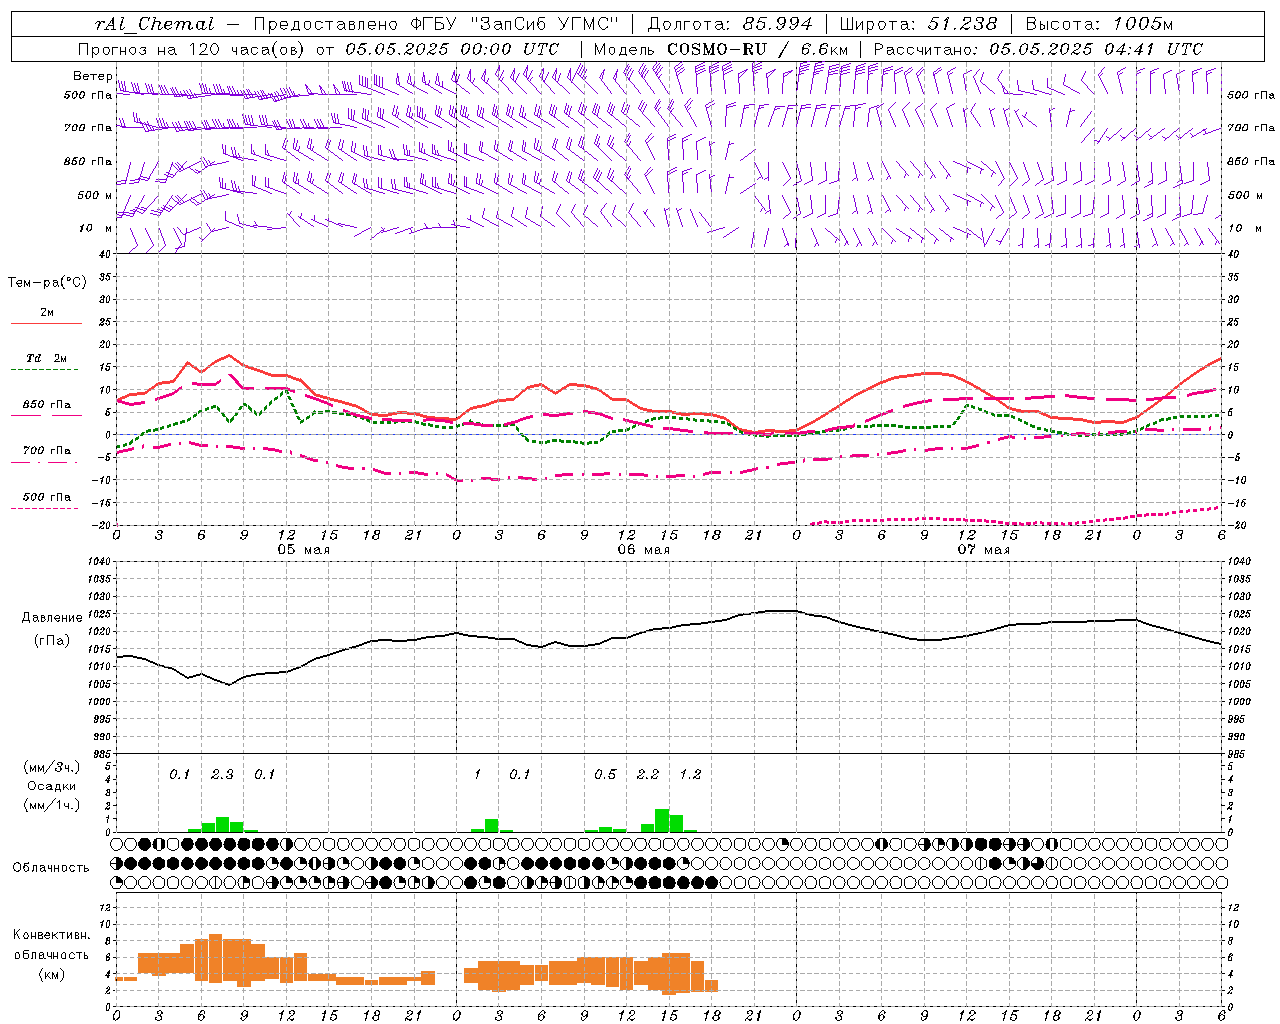Click the 2.3 precipitation total value
The width and height of the screenshot is (1280, 1024).
(x=222, y=775)
